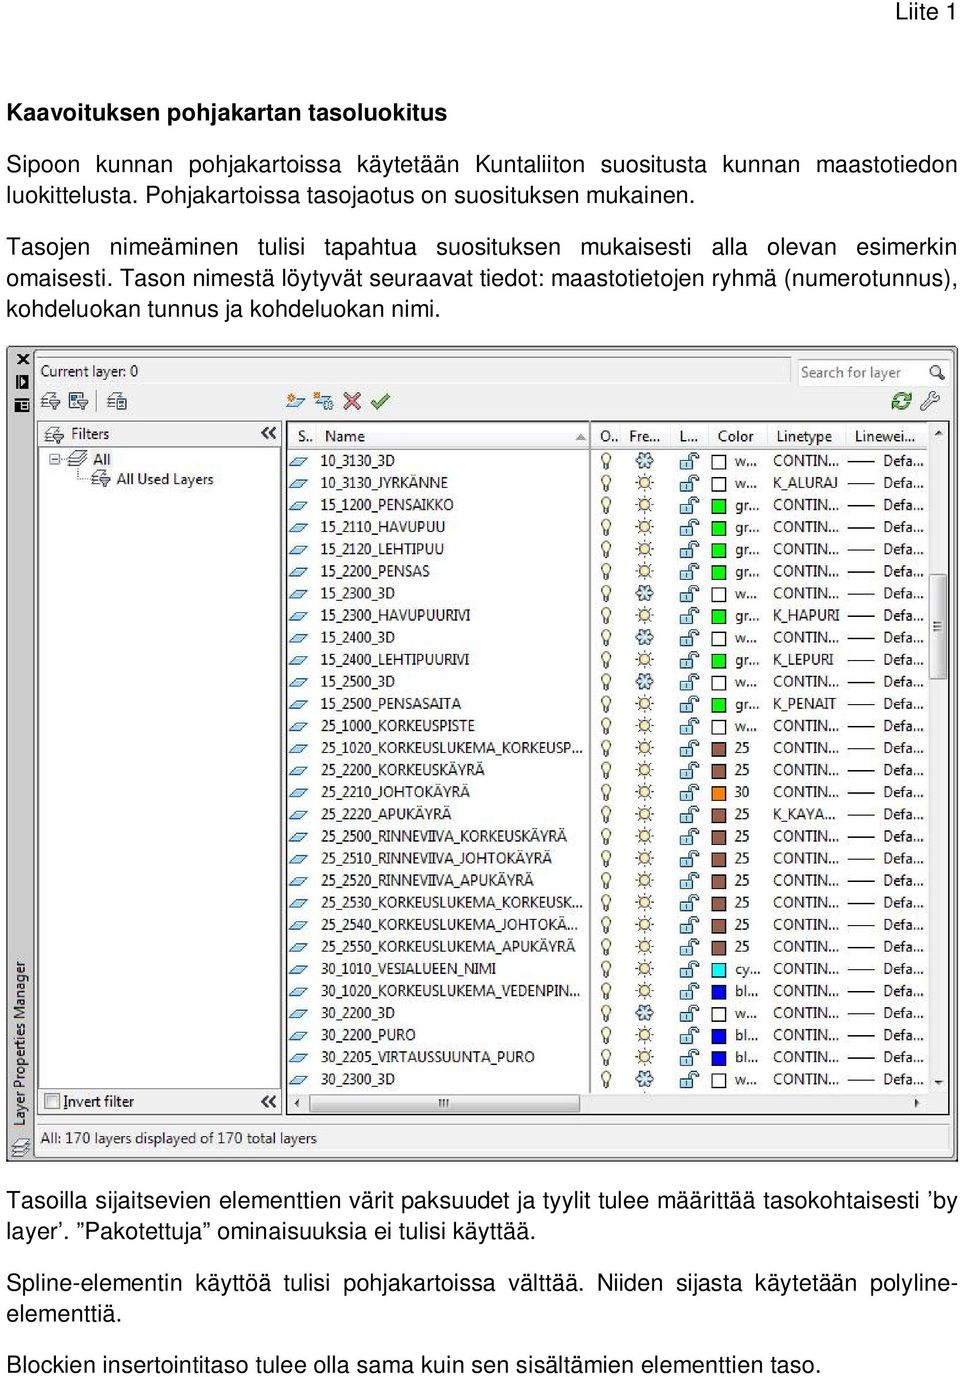Click the S.. status column header
Image resolution: width=960 pixels, height=1377 pixels.
(305, 436)
